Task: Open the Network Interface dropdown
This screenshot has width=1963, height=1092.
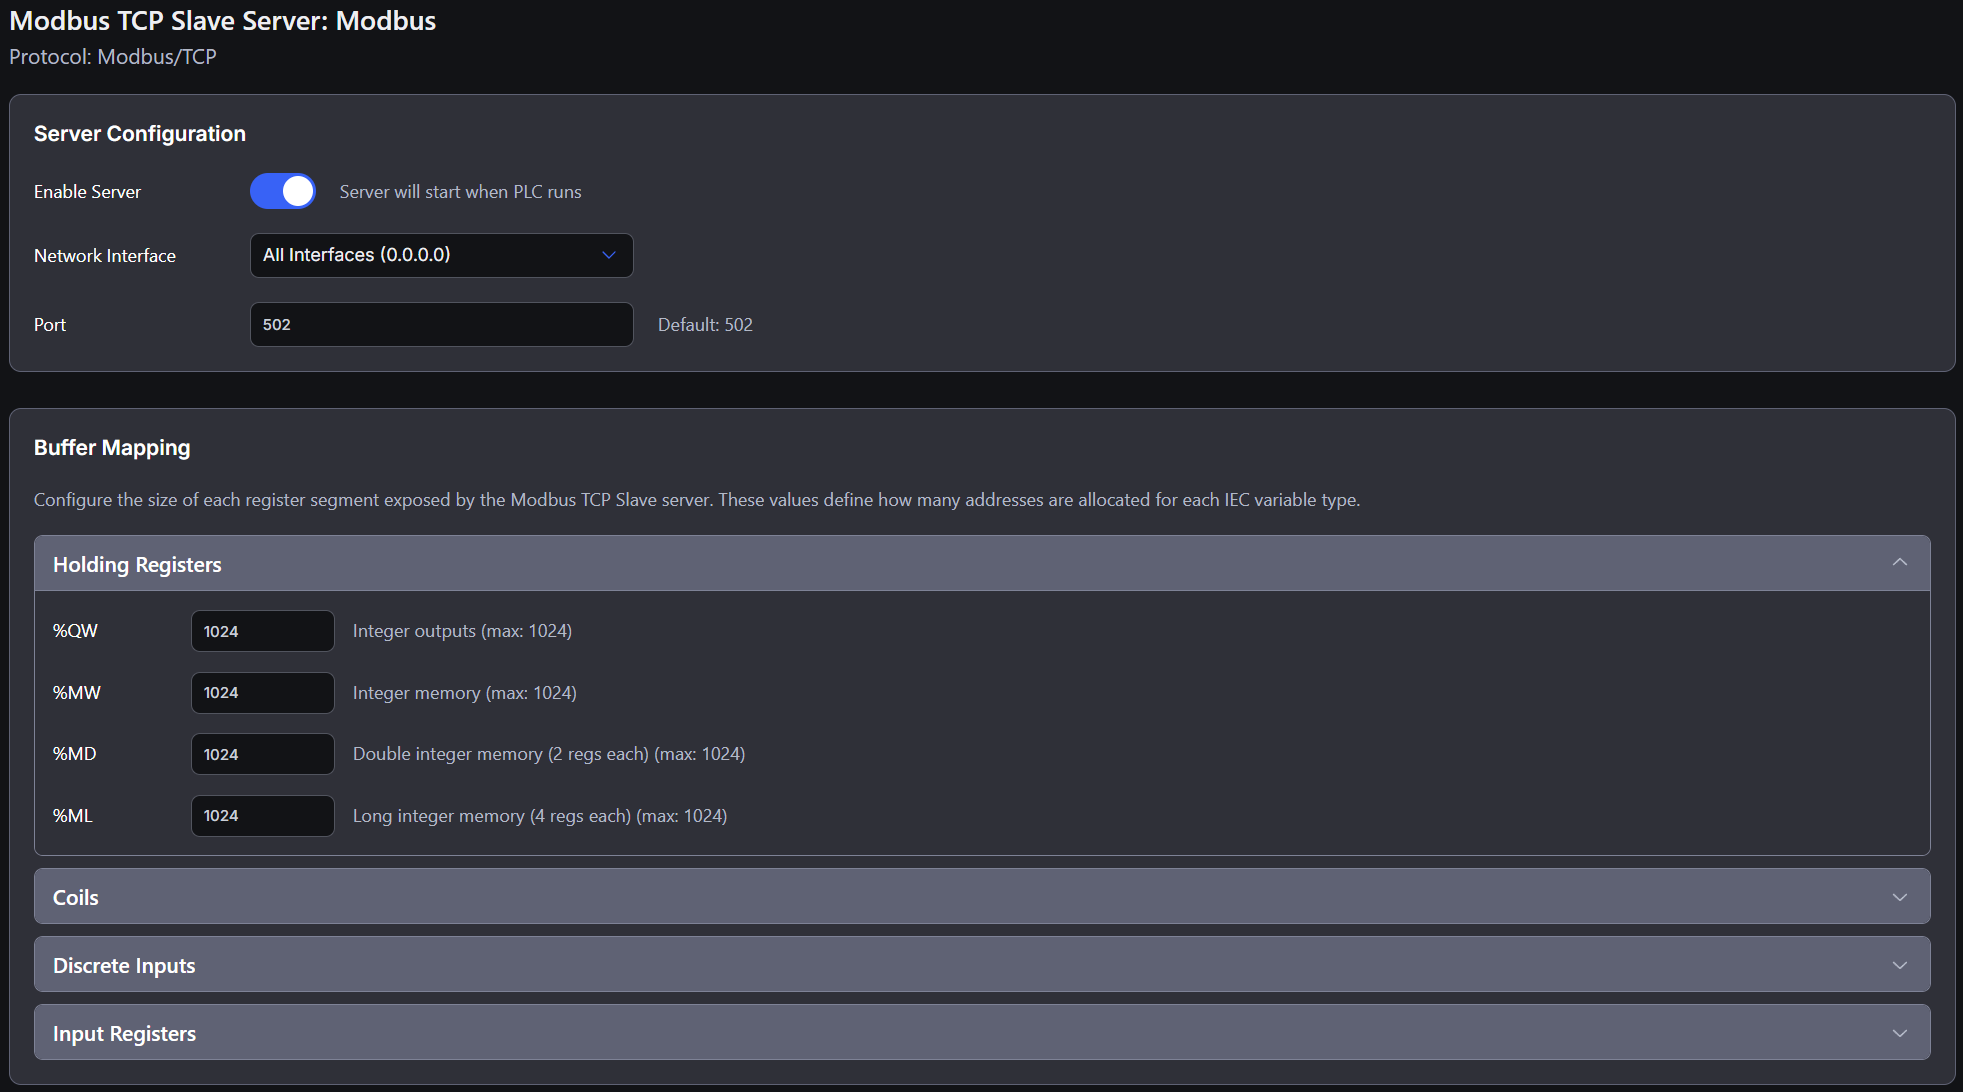Action: pos(440,255)
